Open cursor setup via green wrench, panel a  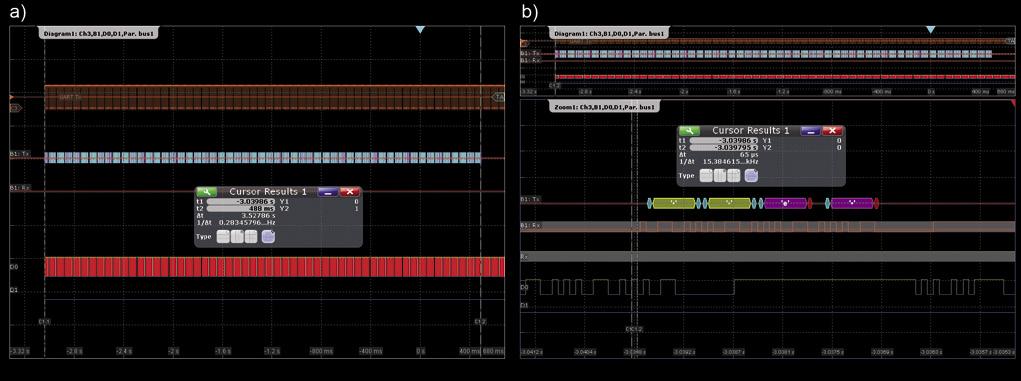(x=206, y=192)
